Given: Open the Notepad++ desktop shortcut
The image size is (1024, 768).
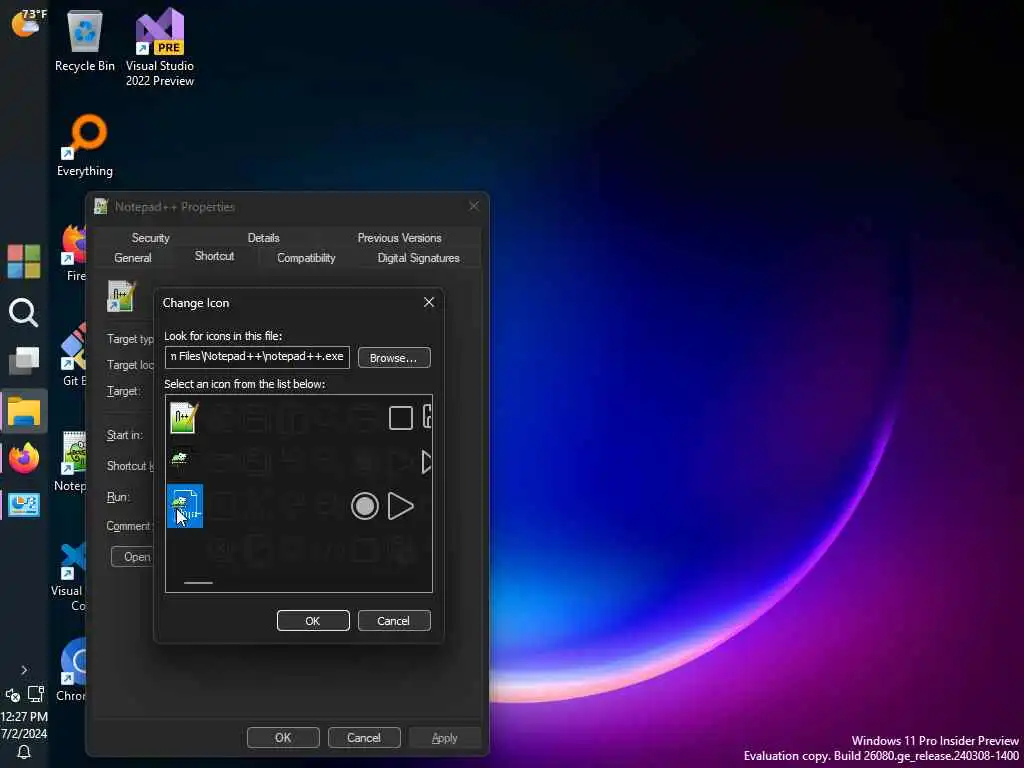Looking at the screenshot, I should pos(71,461).
